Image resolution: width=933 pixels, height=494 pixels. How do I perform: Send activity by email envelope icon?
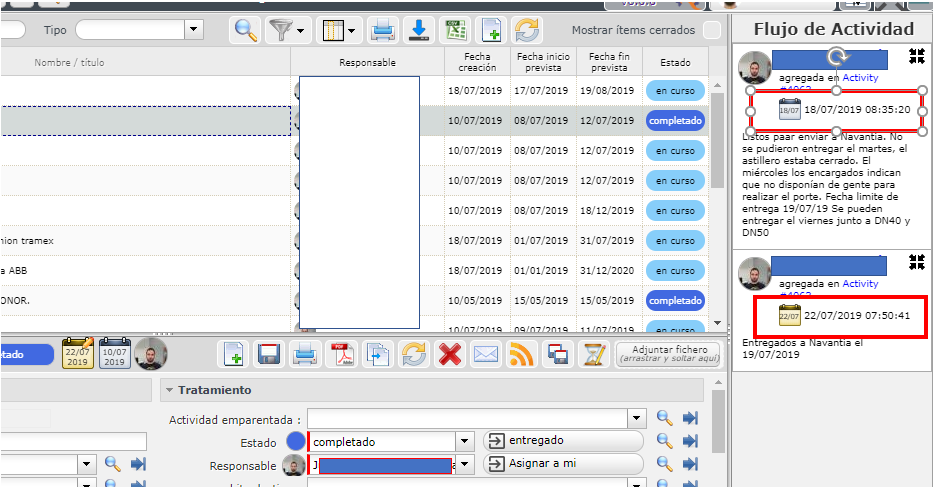[485, 354]
